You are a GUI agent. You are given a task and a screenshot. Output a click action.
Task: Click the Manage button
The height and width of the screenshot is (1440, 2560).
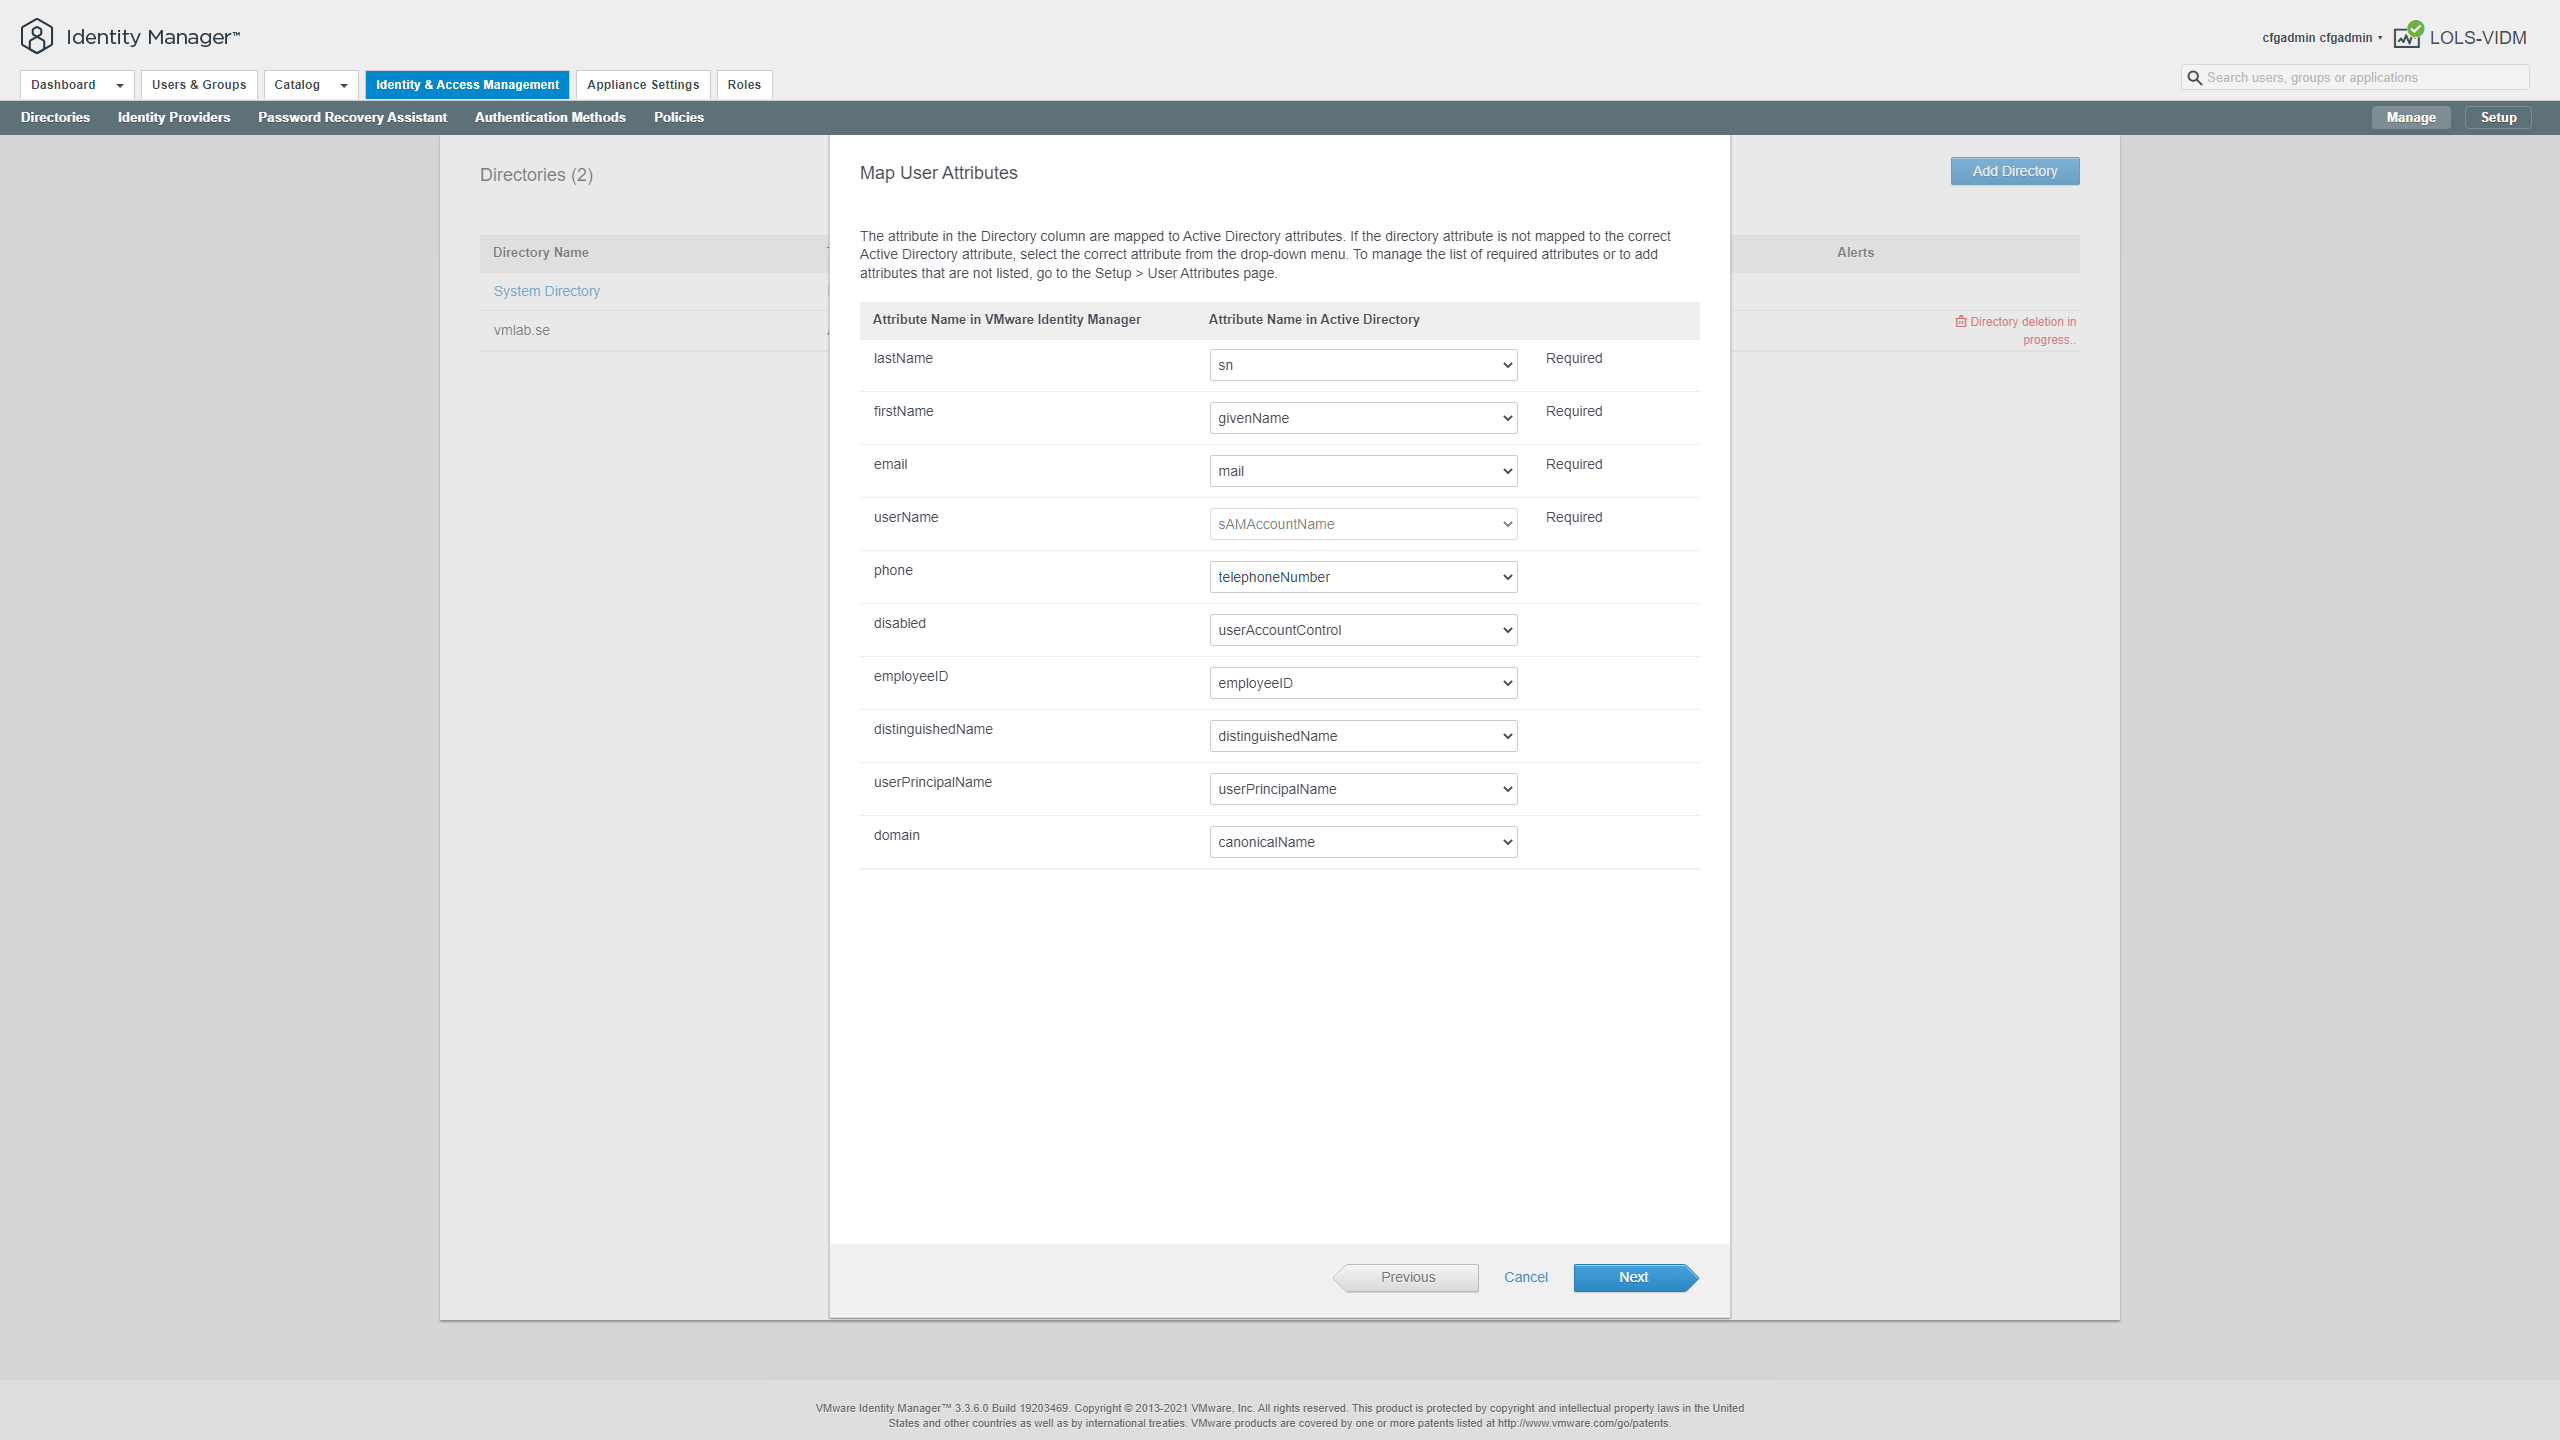(x=2411, y=117)
